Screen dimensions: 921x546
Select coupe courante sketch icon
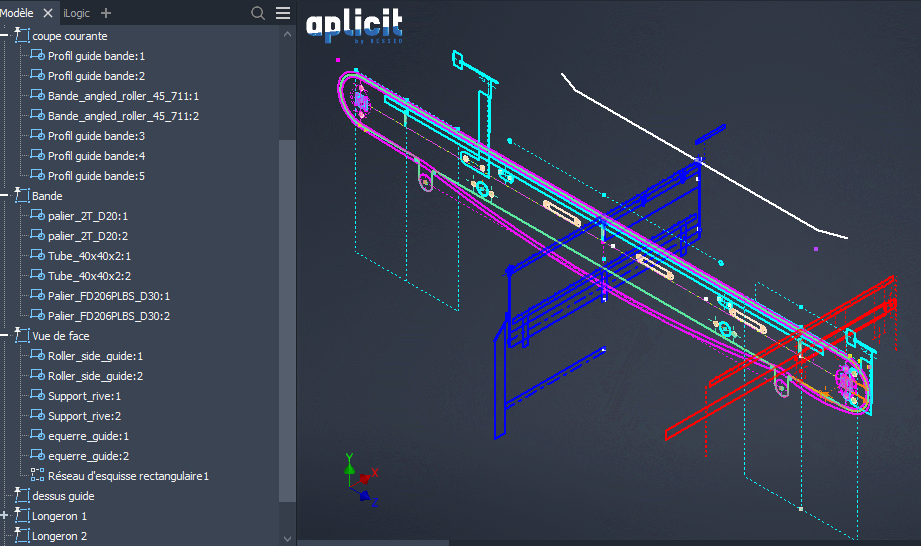coord(22,35)
